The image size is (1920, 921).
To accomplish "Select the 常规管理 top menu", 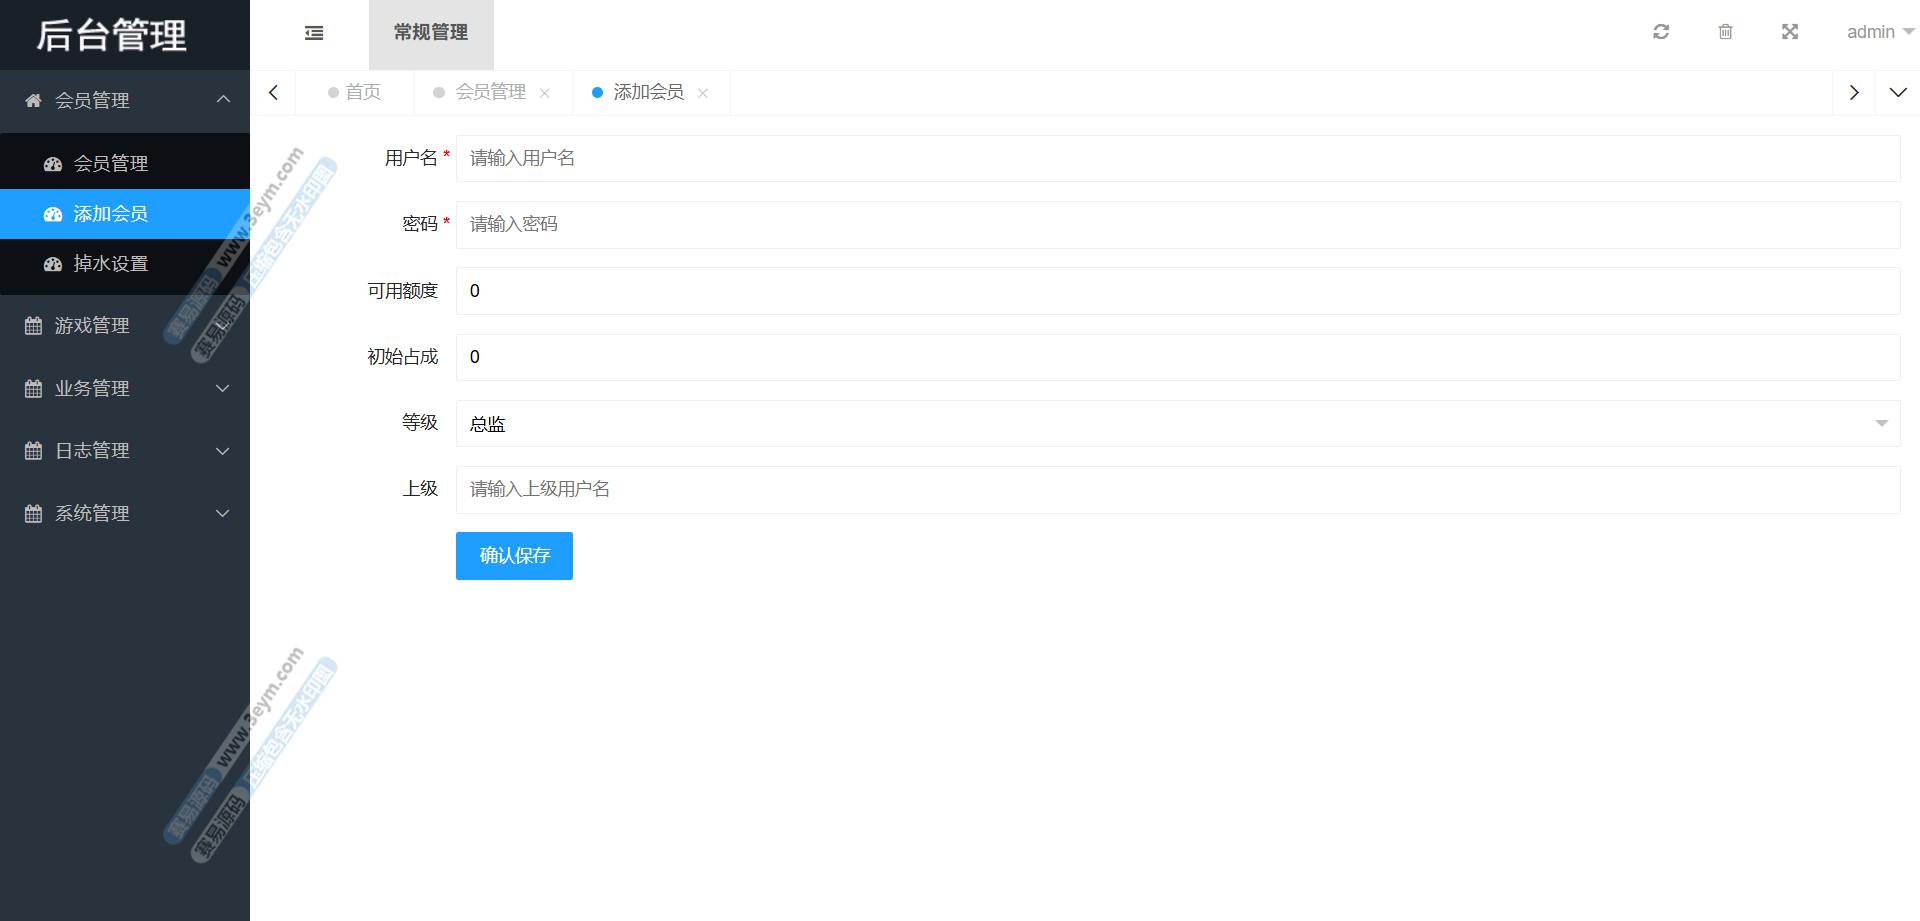I will point(431,33).
